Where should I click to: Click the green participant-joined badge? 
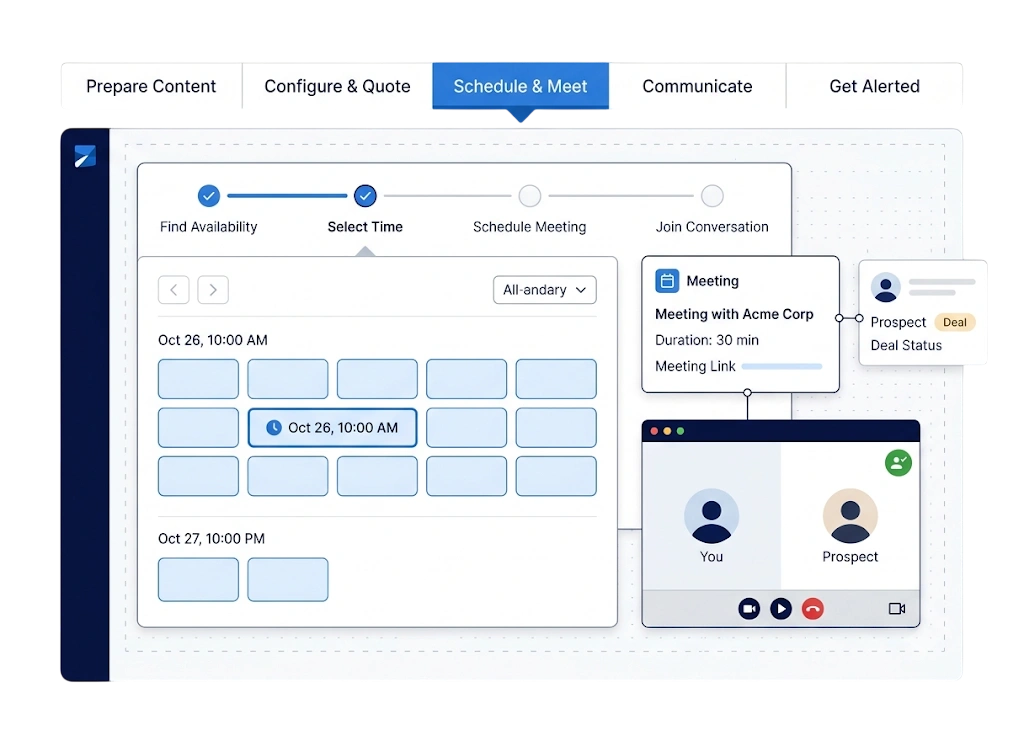click(x=898, y=463)
